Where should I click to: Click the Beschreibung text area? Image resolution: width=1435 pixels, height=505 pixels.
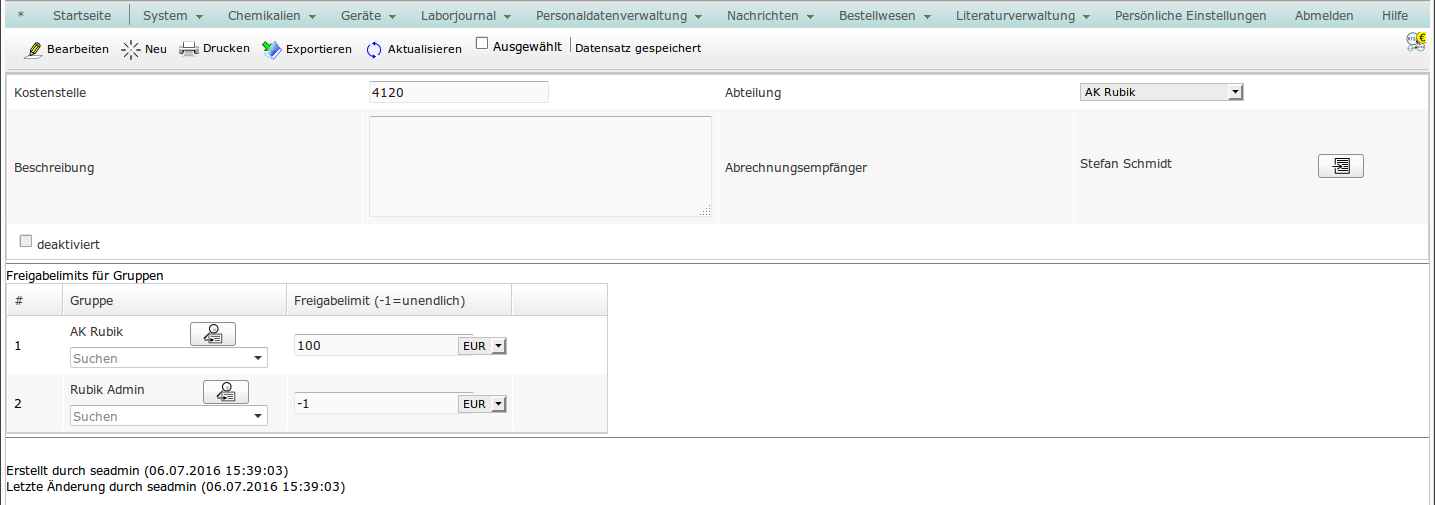(x=540, y=166)
